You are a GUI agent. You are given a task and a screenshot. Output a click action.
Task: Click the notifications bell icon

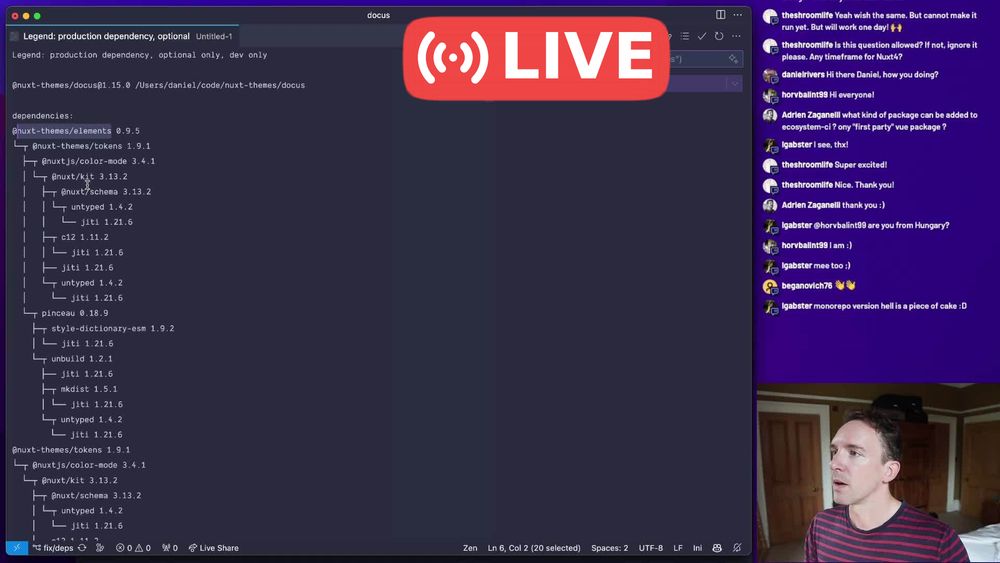pos(737,548)
